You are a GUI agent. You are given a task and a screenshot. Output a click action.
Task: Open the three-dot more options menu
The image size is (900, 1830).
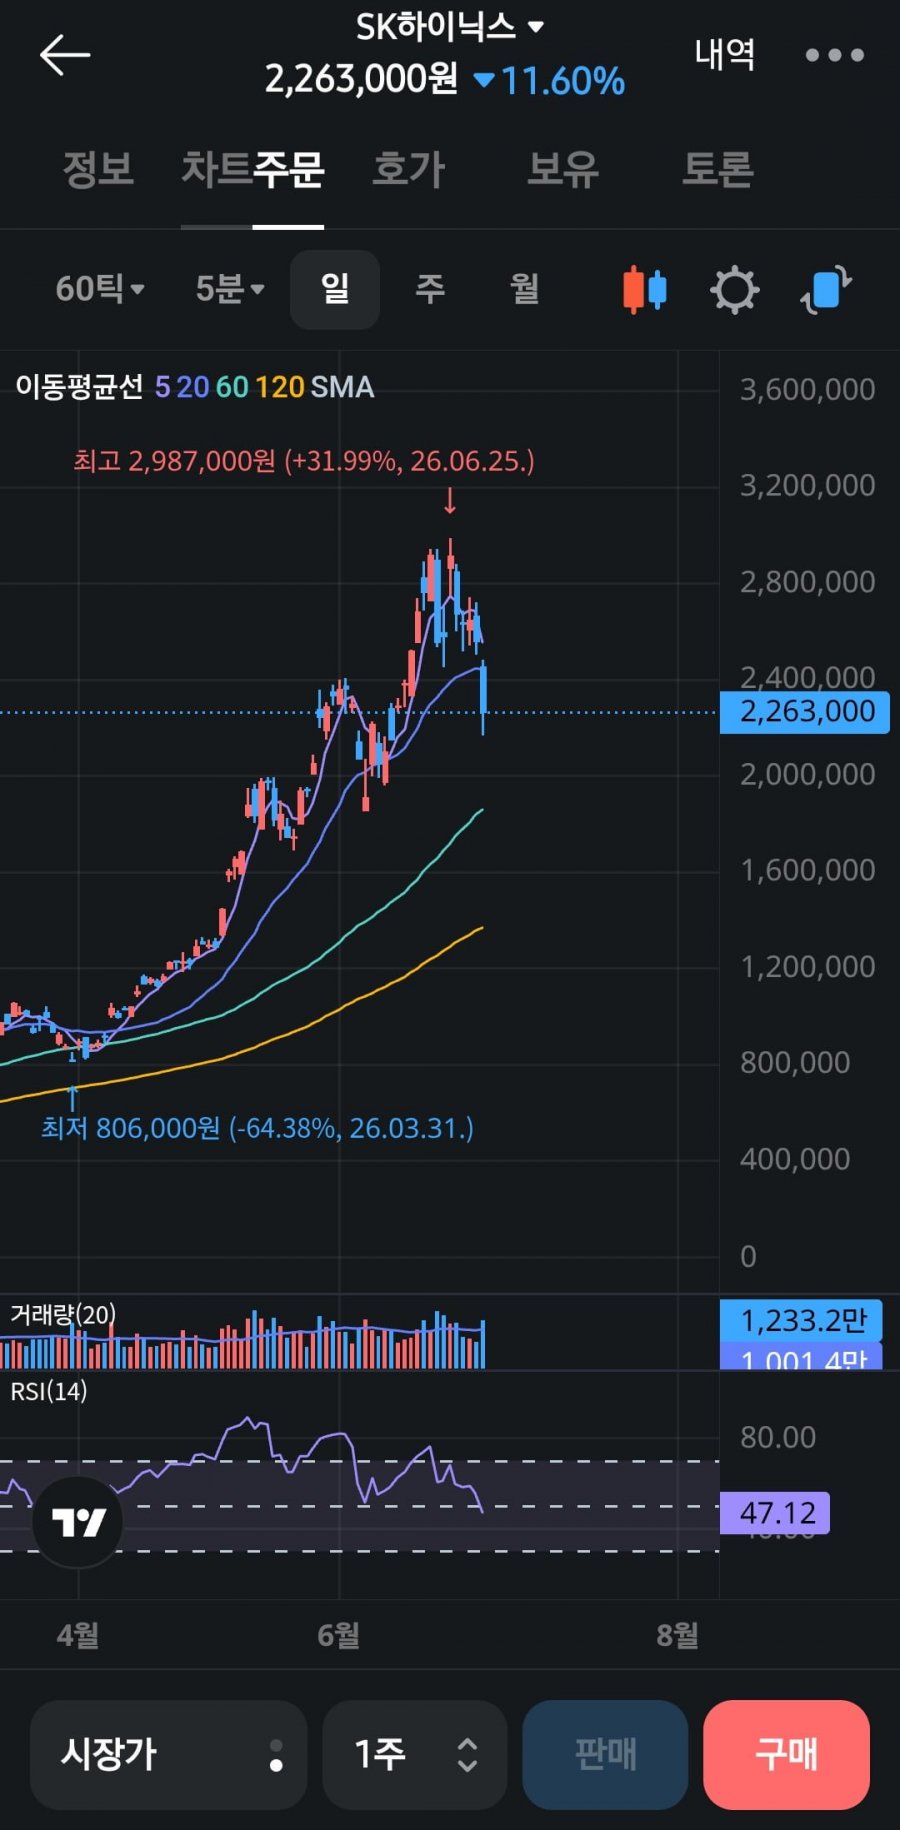click(x=835, y=55)
